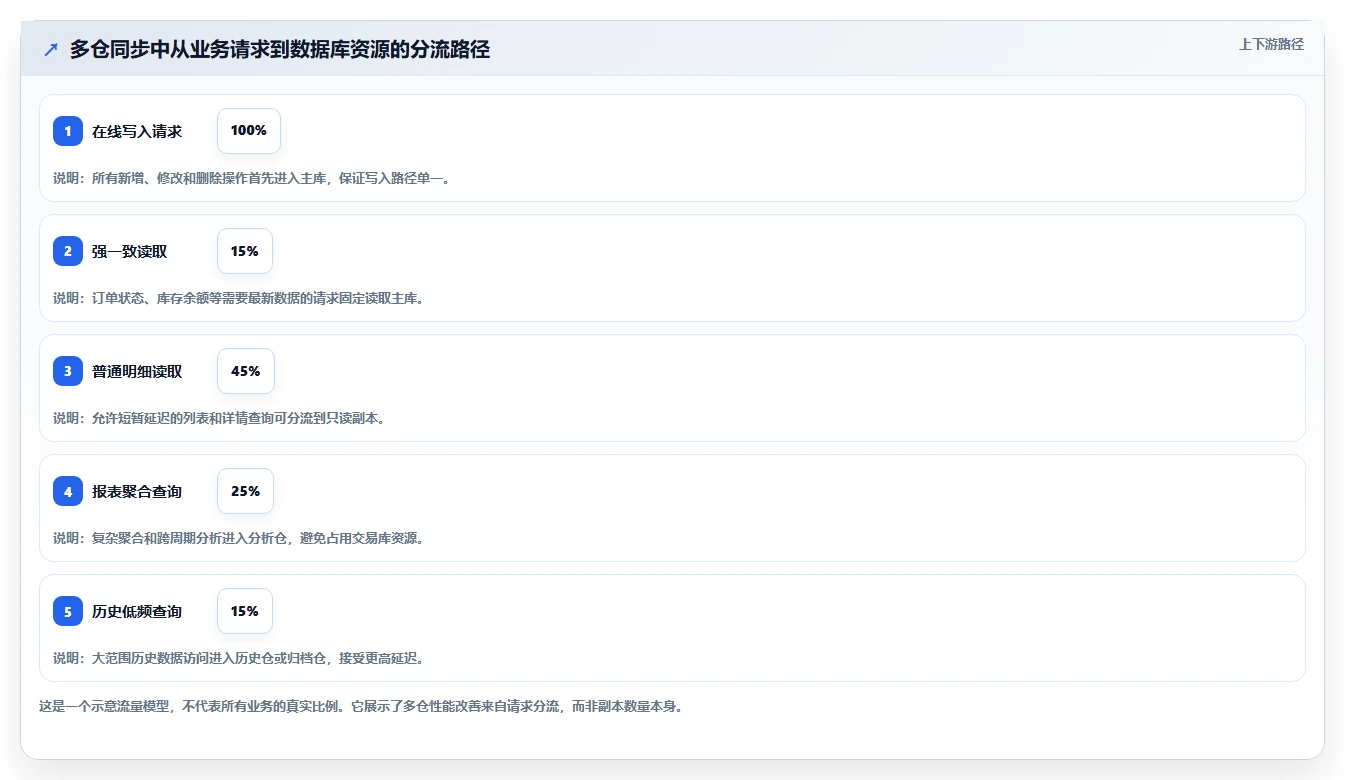Click the 25% badge for 报表聚合查询

[245, 491]
